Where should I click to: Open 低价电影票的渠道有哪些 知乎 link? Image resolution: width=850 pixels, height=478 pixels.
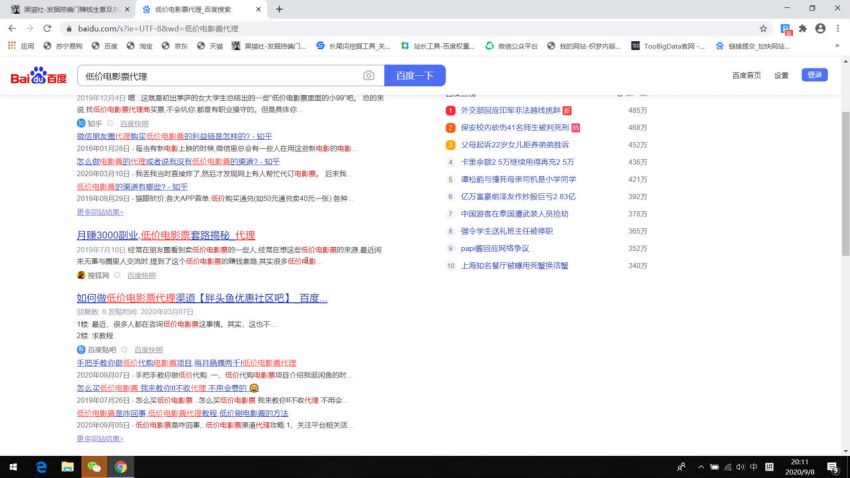[x=132, y=186]
